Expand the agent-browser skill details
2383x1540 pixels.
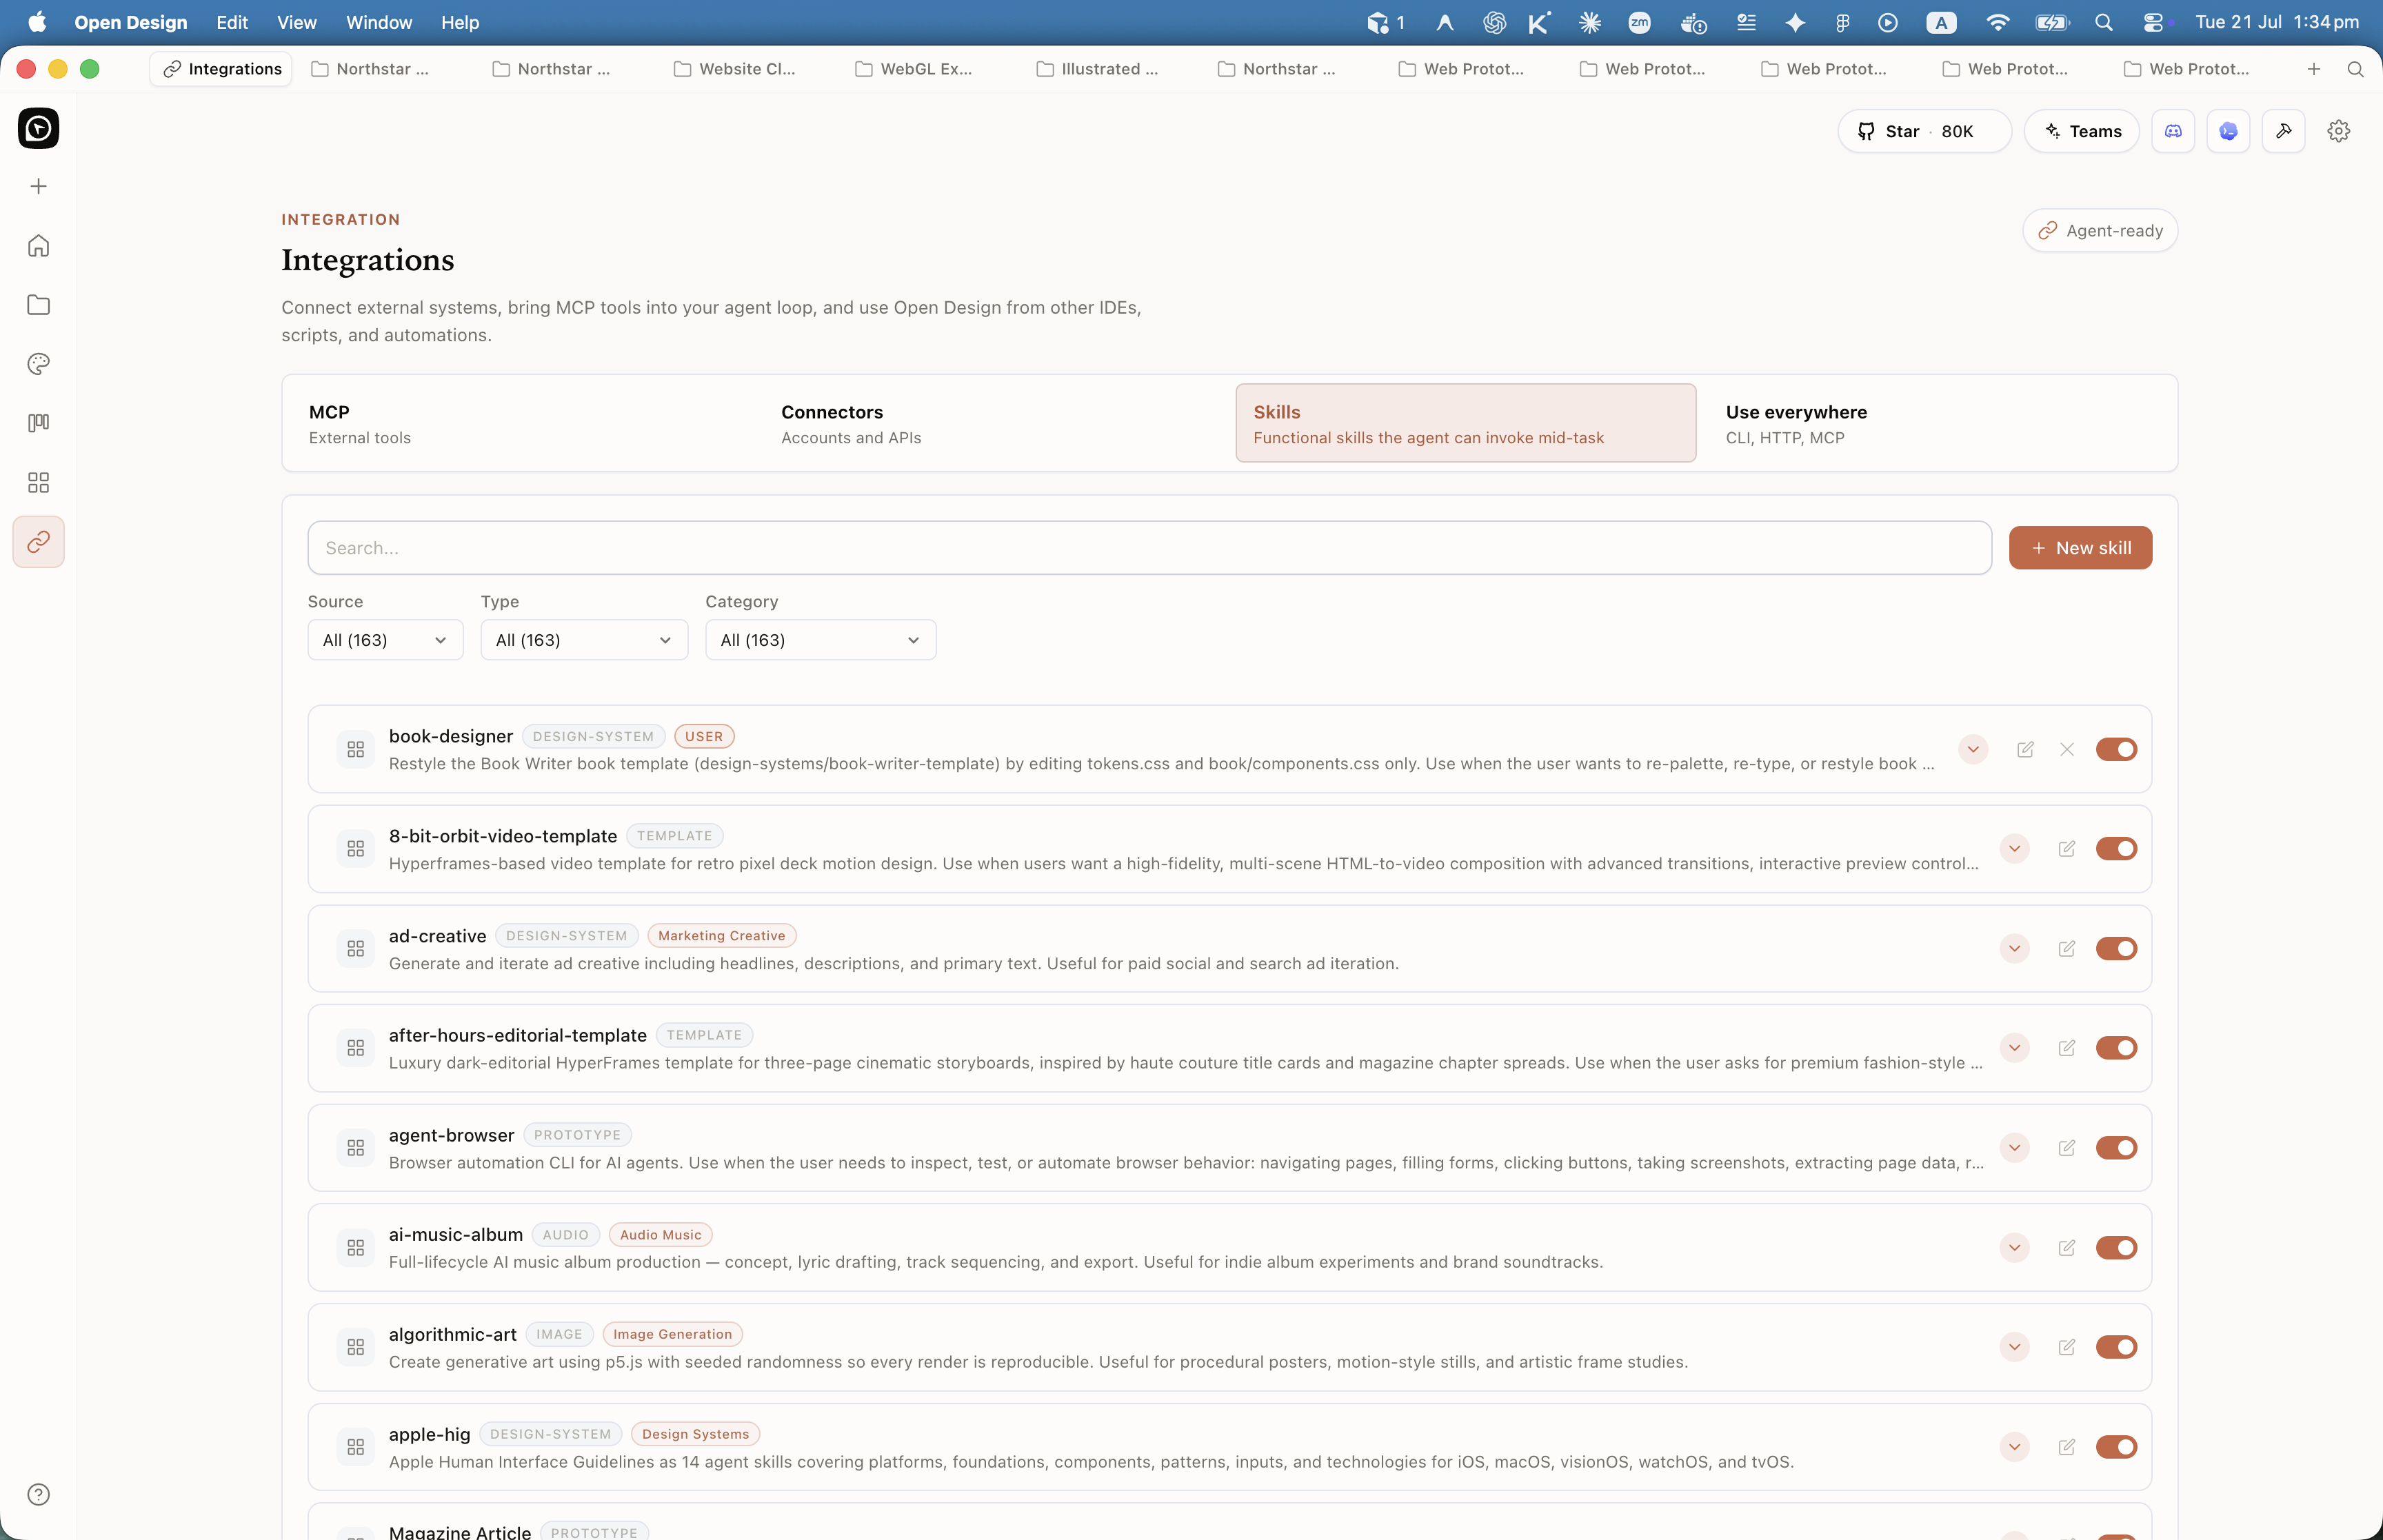point(2014,1147)
